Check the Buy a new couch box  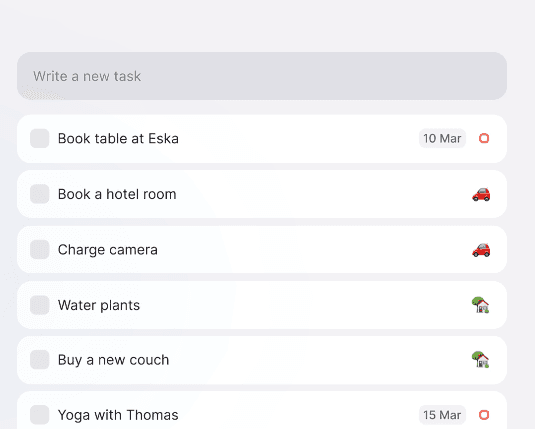click(x=40, y=359)
